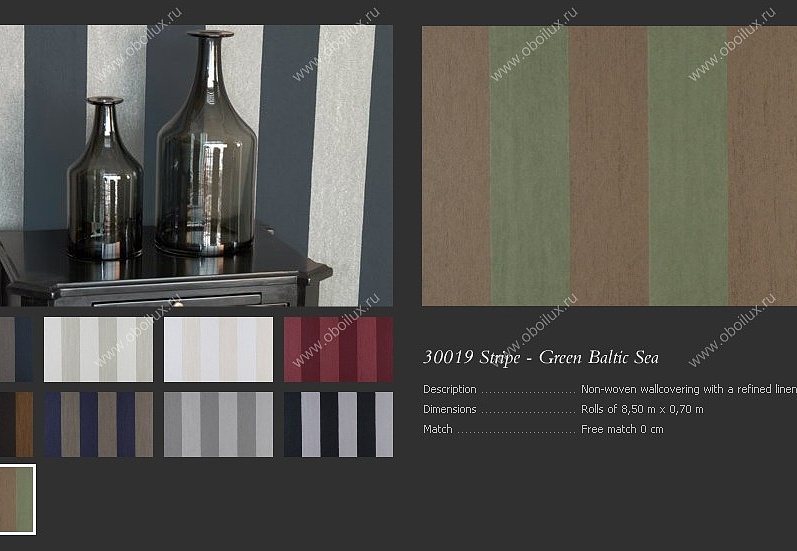Choose the navy and taupe striped swatch
The image size is (797, 551).
click(99, 424)
